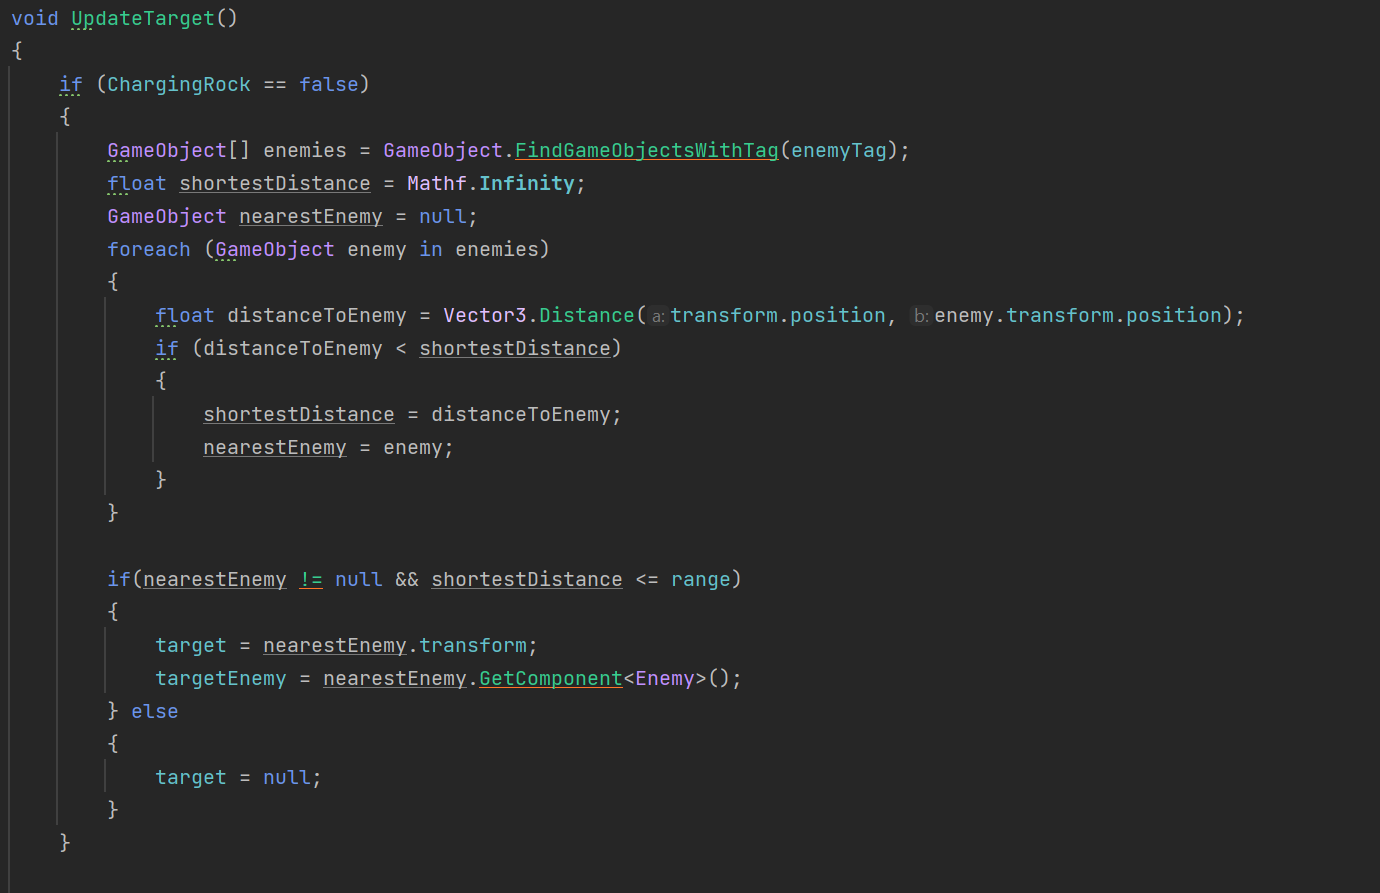Click the FindGameObjectsWithTag method call
The image size is (1380, 893).
point(647,150)
